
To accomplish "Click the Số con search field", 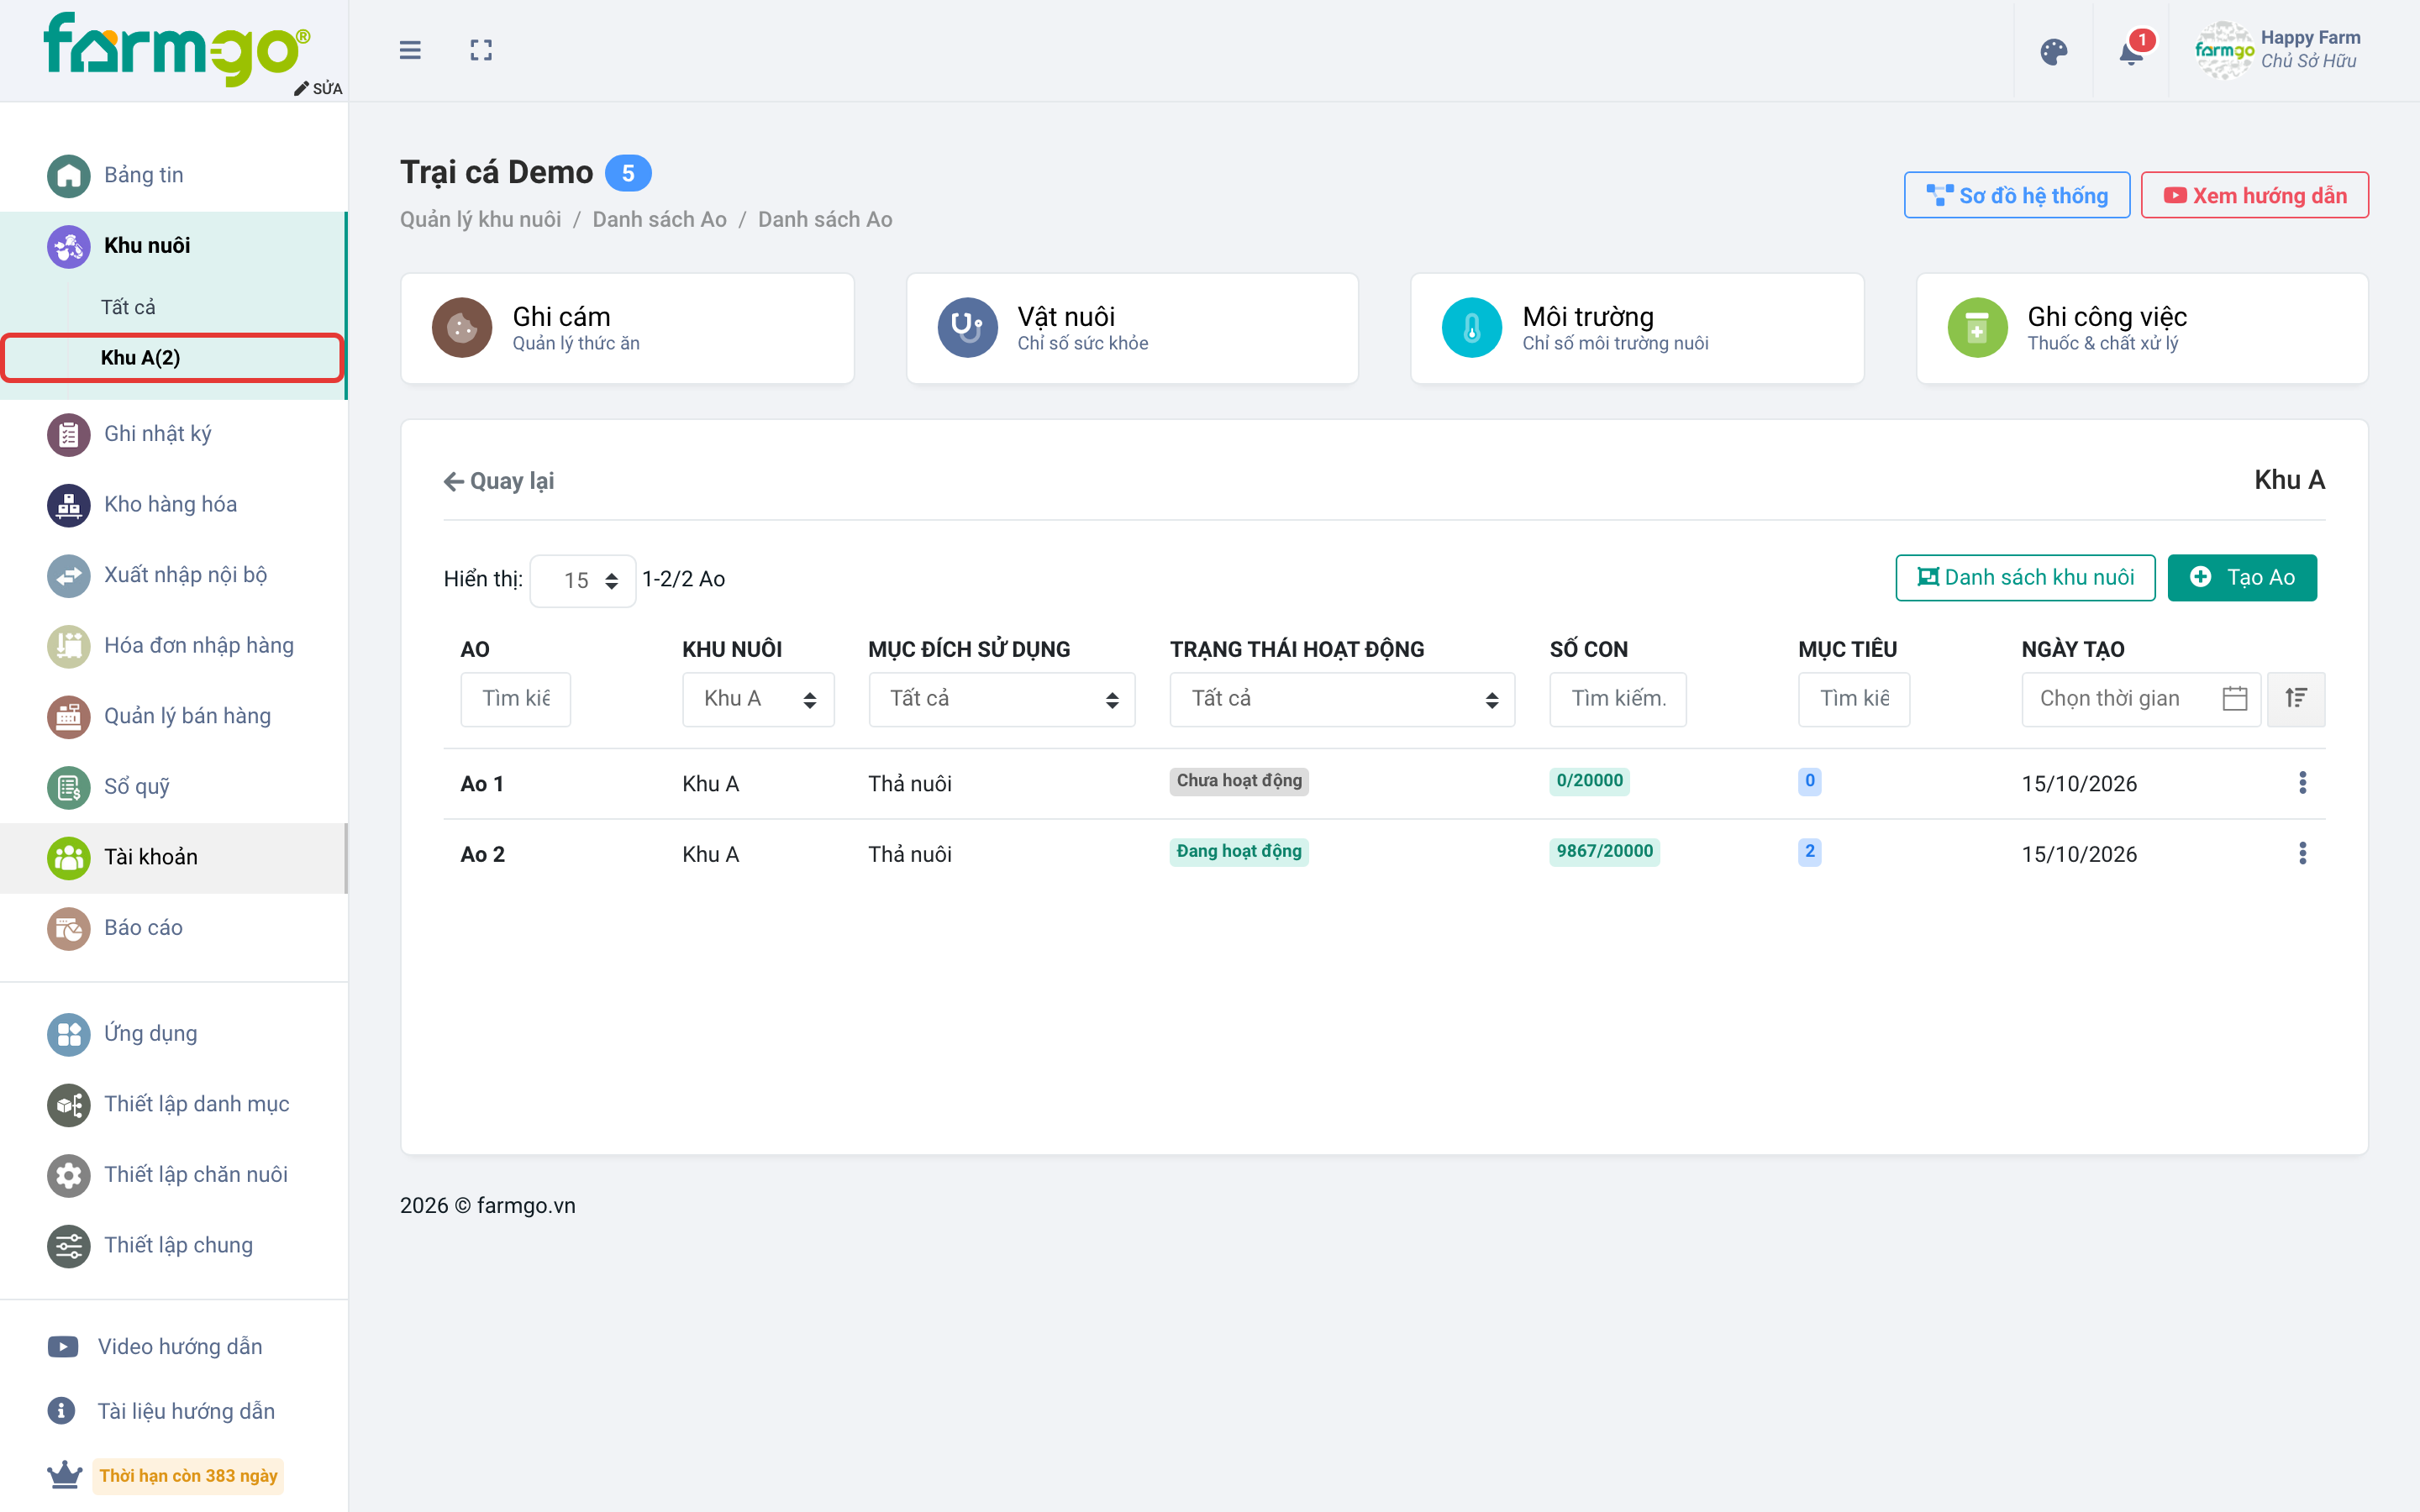I will click(1618, 699).
